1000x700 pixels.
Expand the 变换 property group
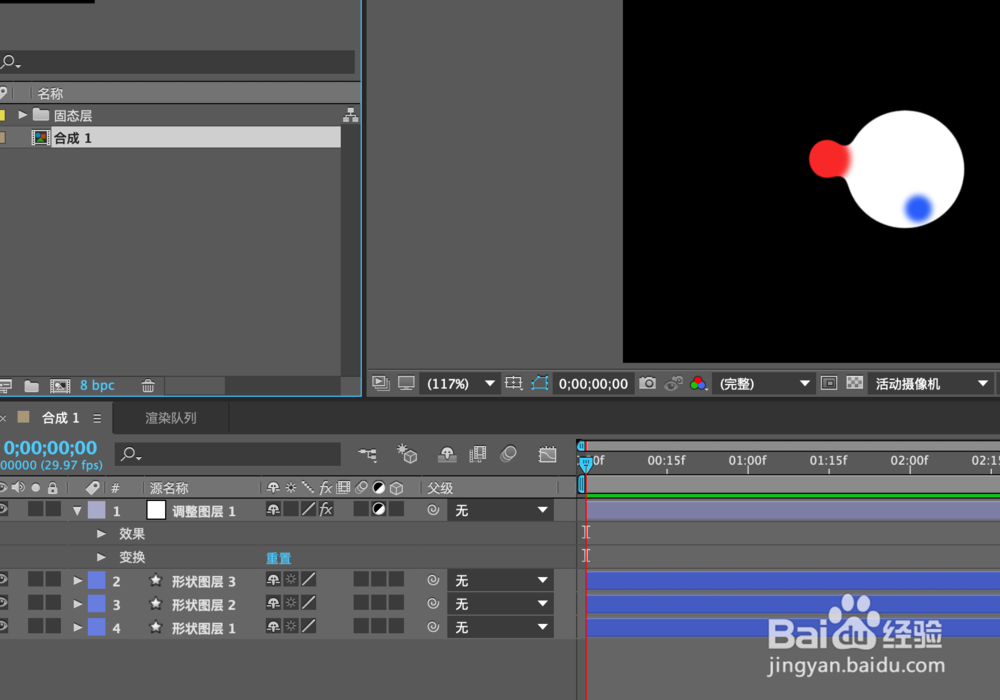[x=101, y=557]
